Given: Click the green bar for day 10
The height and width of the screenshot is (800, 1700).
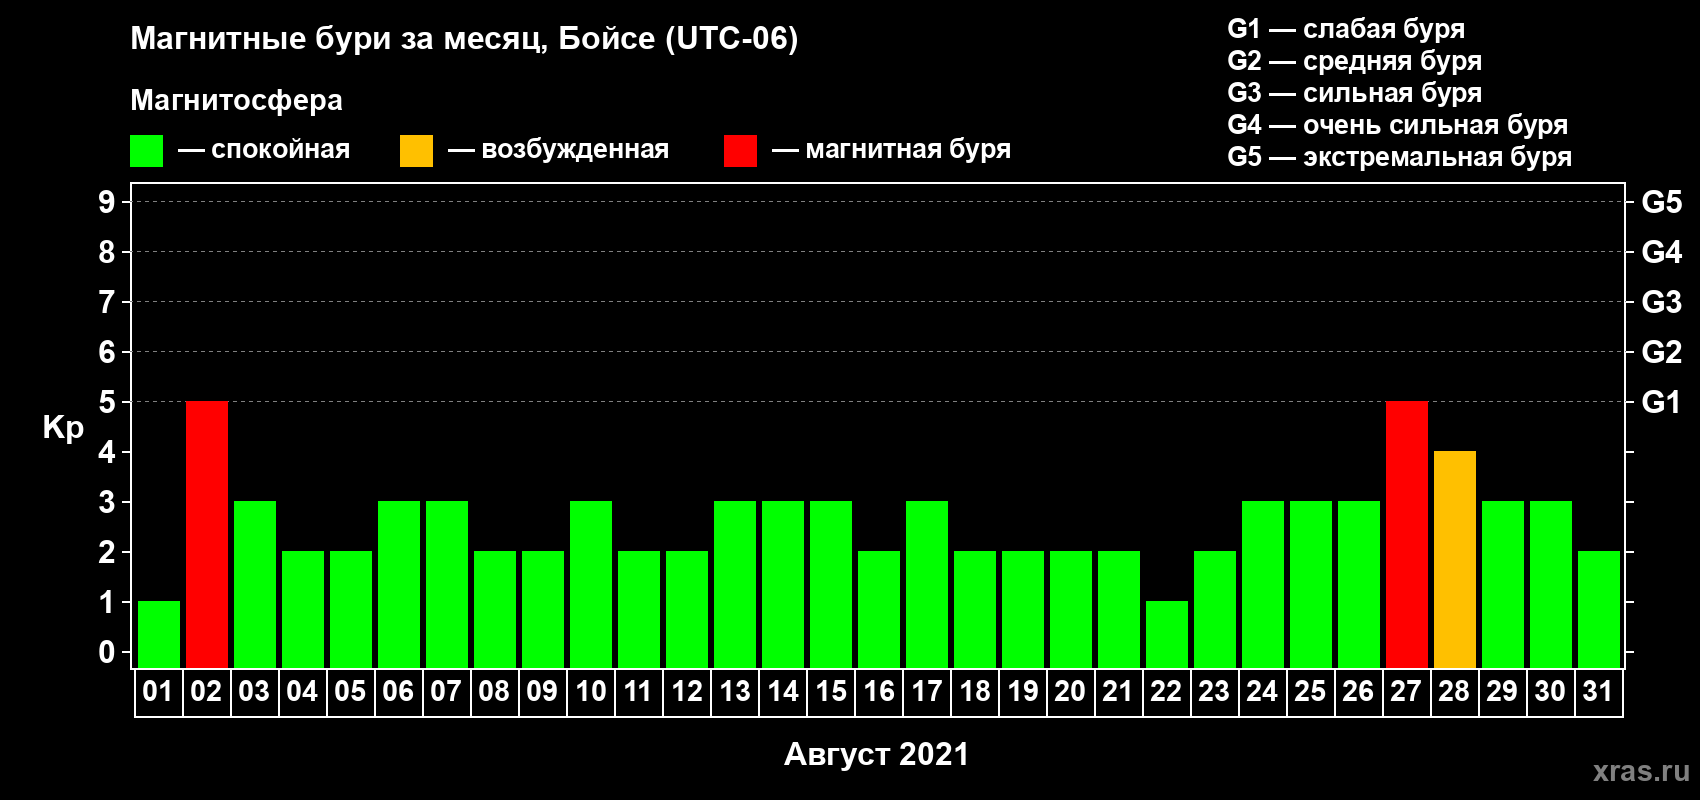Looking at the screenshot, I should pyautogui.click(x=591, y=584).
